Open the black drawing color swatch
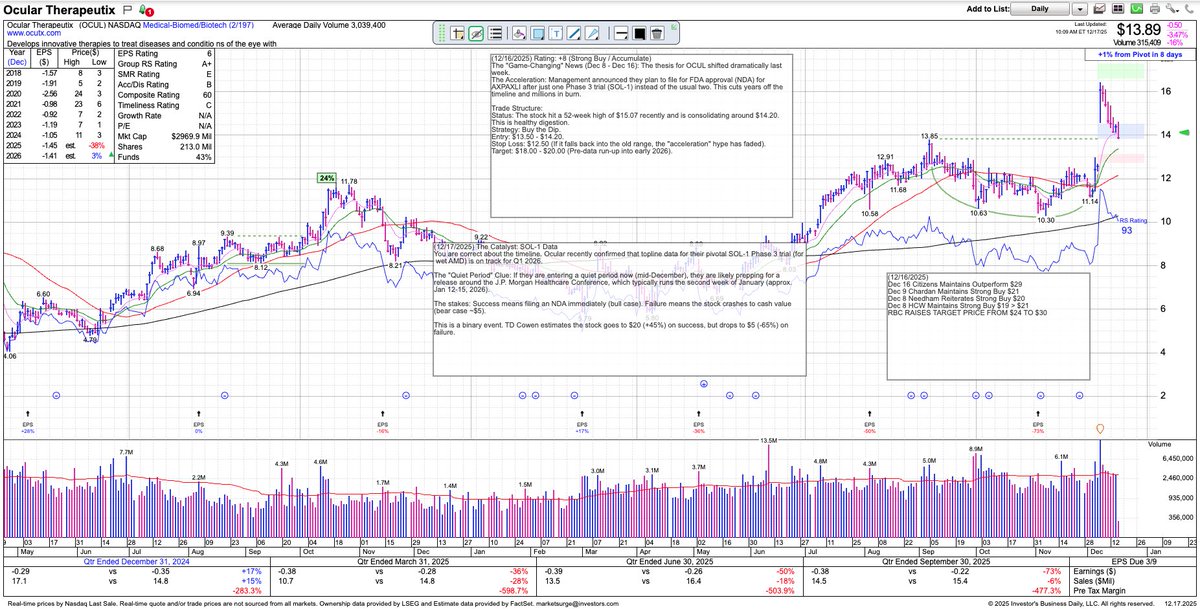This screenshot has width=1200, height=609. coord(639,33)
